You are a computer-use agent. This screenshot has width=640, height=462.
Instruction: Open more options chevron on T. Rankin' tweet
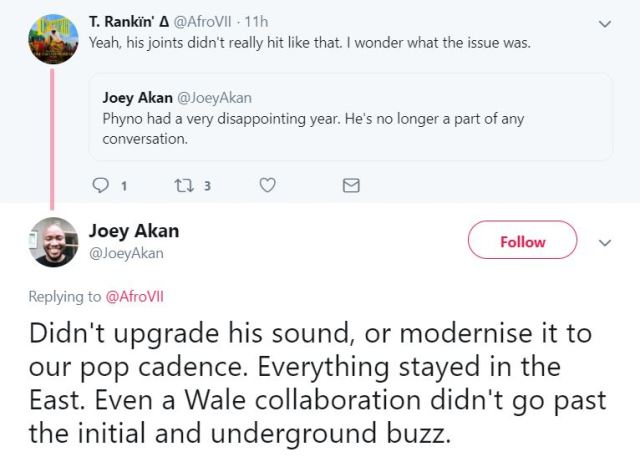coord(604,22)
